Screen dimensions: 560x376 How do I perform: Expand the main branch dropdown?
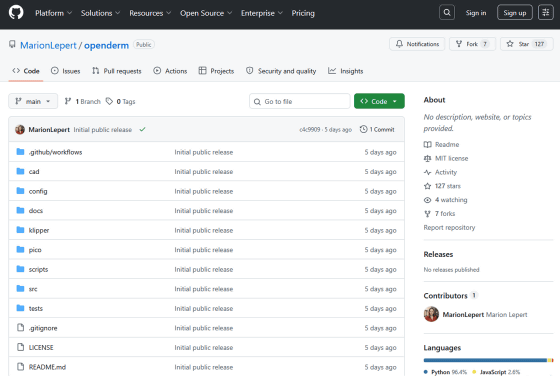[33, 101]
